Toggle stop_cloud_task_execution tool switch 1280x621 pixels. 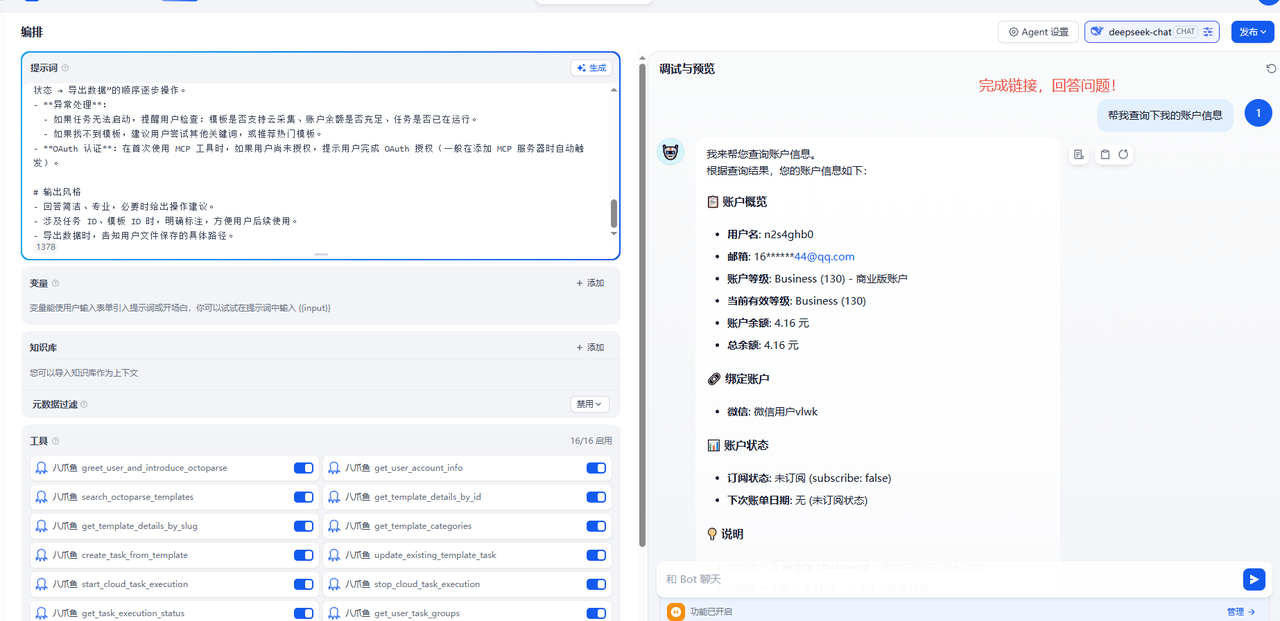pyautogui.click(x=596, y=584)
